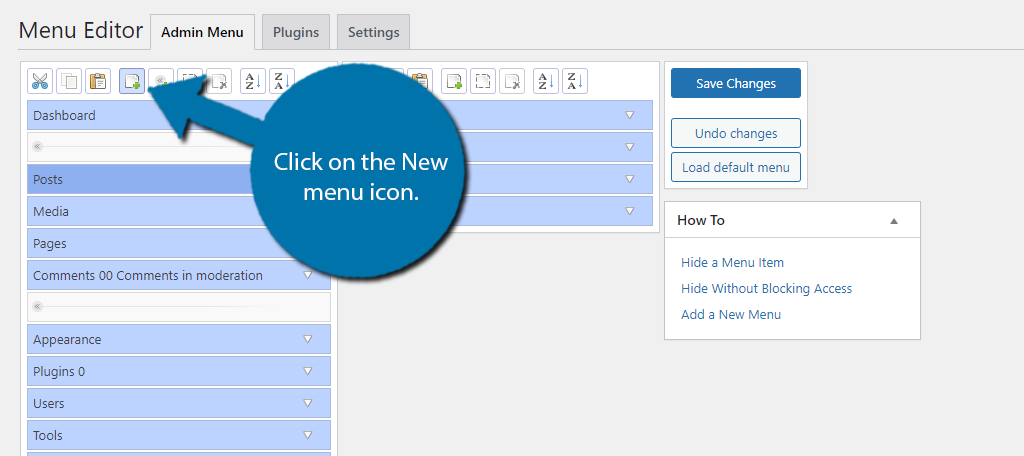Collapse the How To panel
Image resolution: width=1024 pixels, height=456 pixels.
point(894,221)
